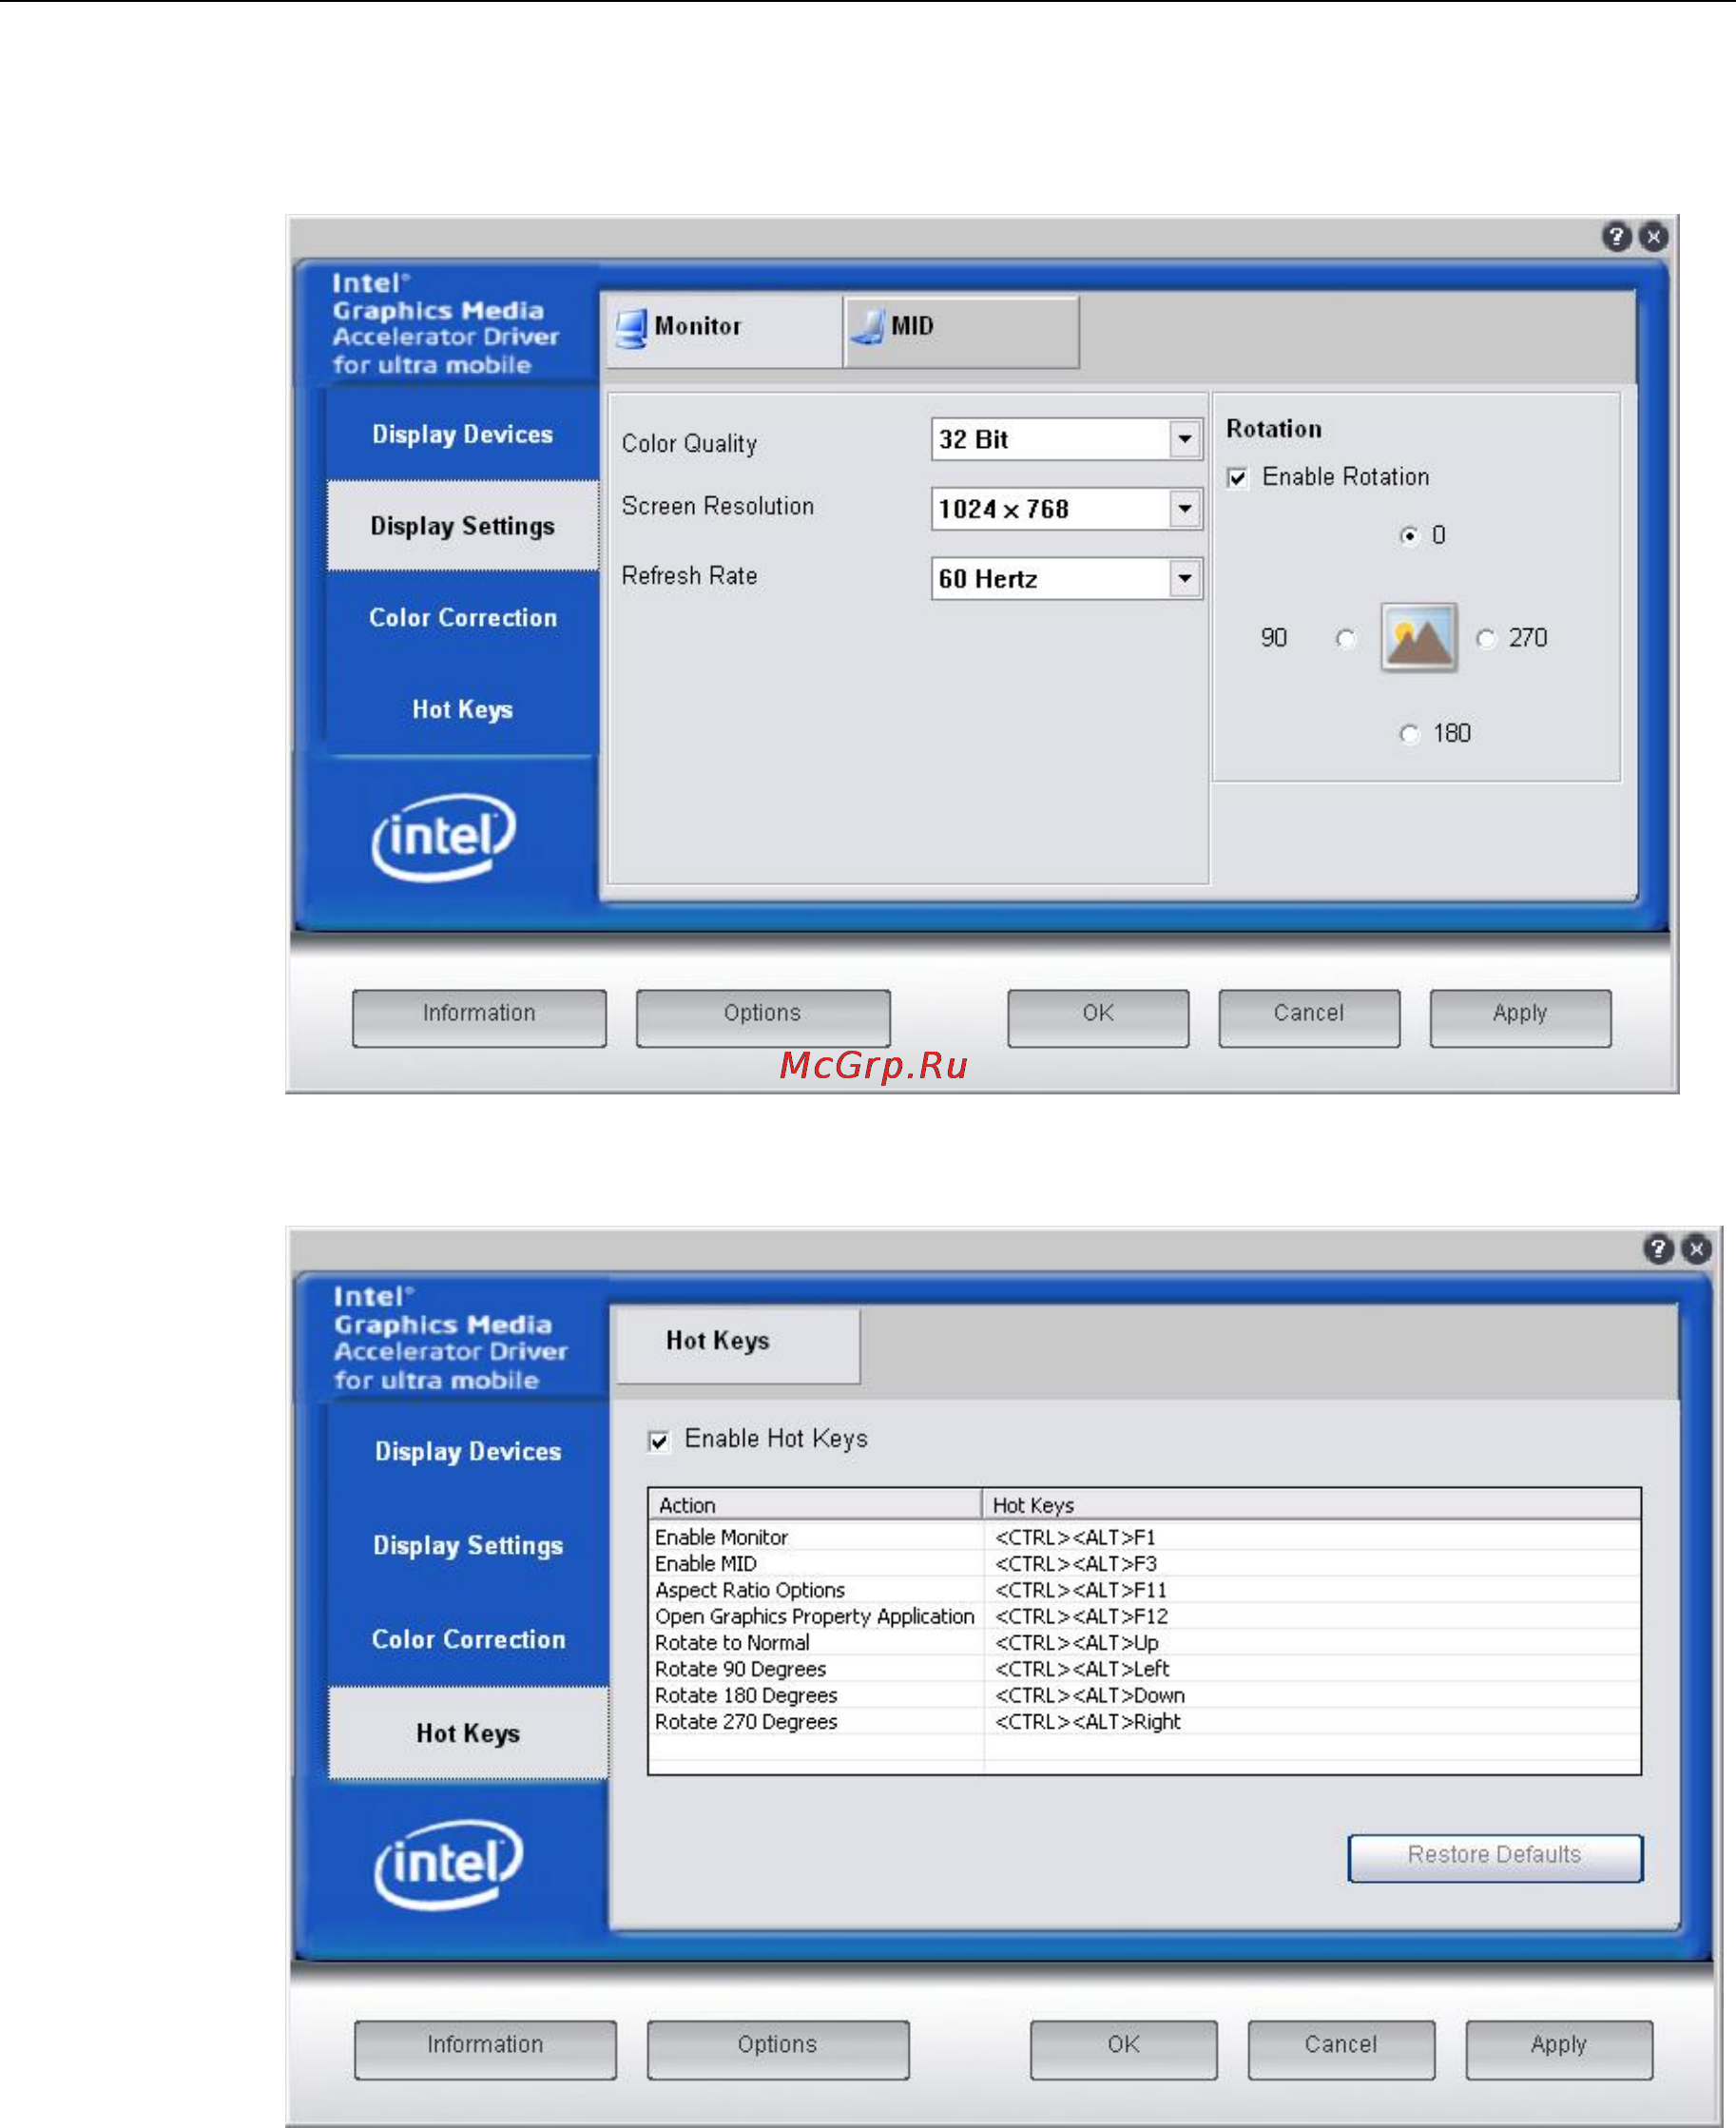Viewport: 1736px width, 2128px height.
Task: Click the Hot Keys column header
Action: (x=1311, y=1504)
